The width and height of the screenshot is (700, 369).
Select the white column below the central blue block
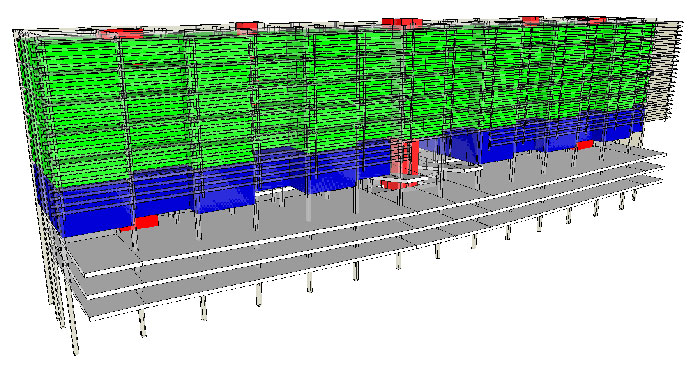tap(308, 206)
